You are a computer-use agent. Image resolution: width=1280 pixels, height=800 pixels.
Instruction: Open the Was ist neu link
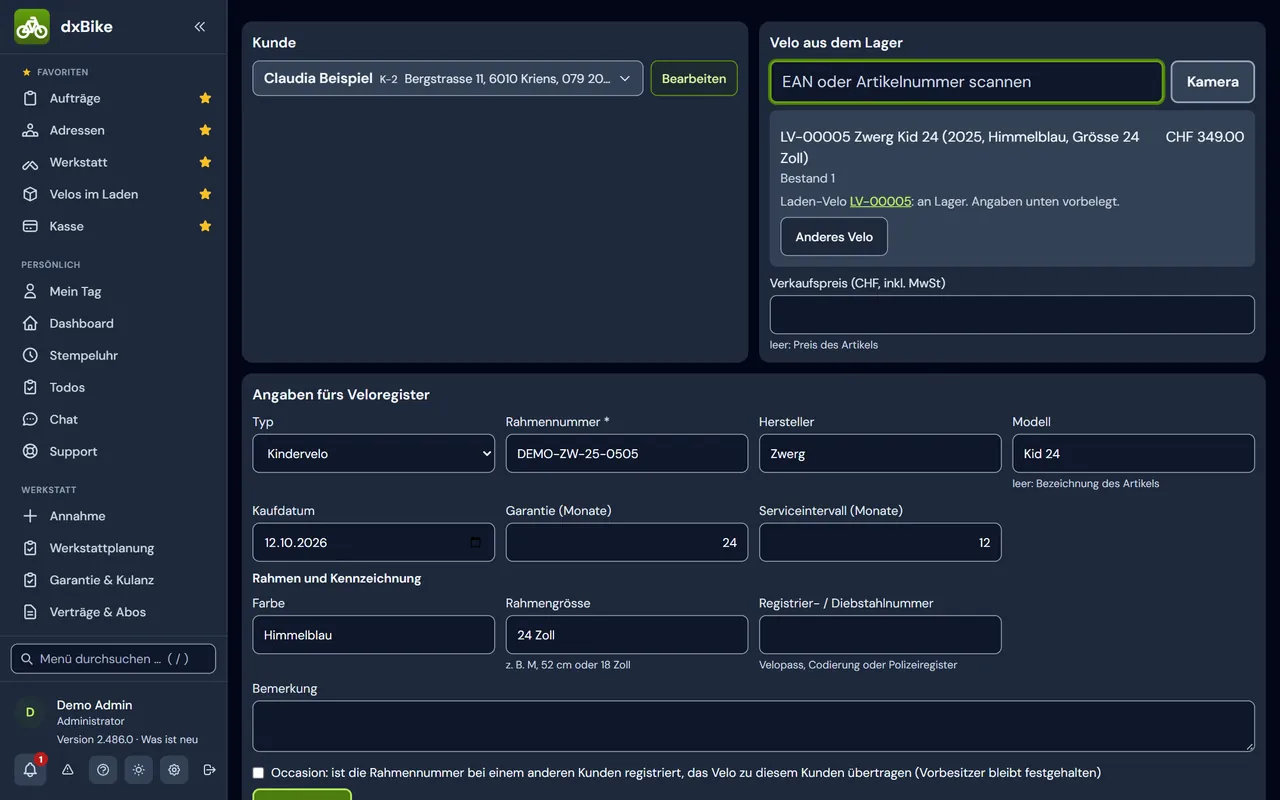coord(169,739)
